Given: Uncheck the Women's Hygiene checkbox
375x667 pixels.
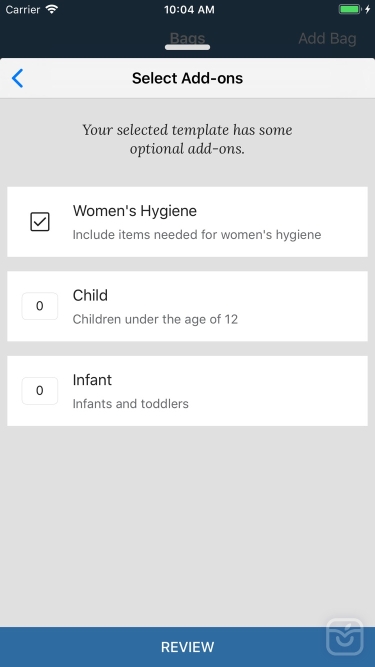Looking at the screenshot, I should 40,222.
